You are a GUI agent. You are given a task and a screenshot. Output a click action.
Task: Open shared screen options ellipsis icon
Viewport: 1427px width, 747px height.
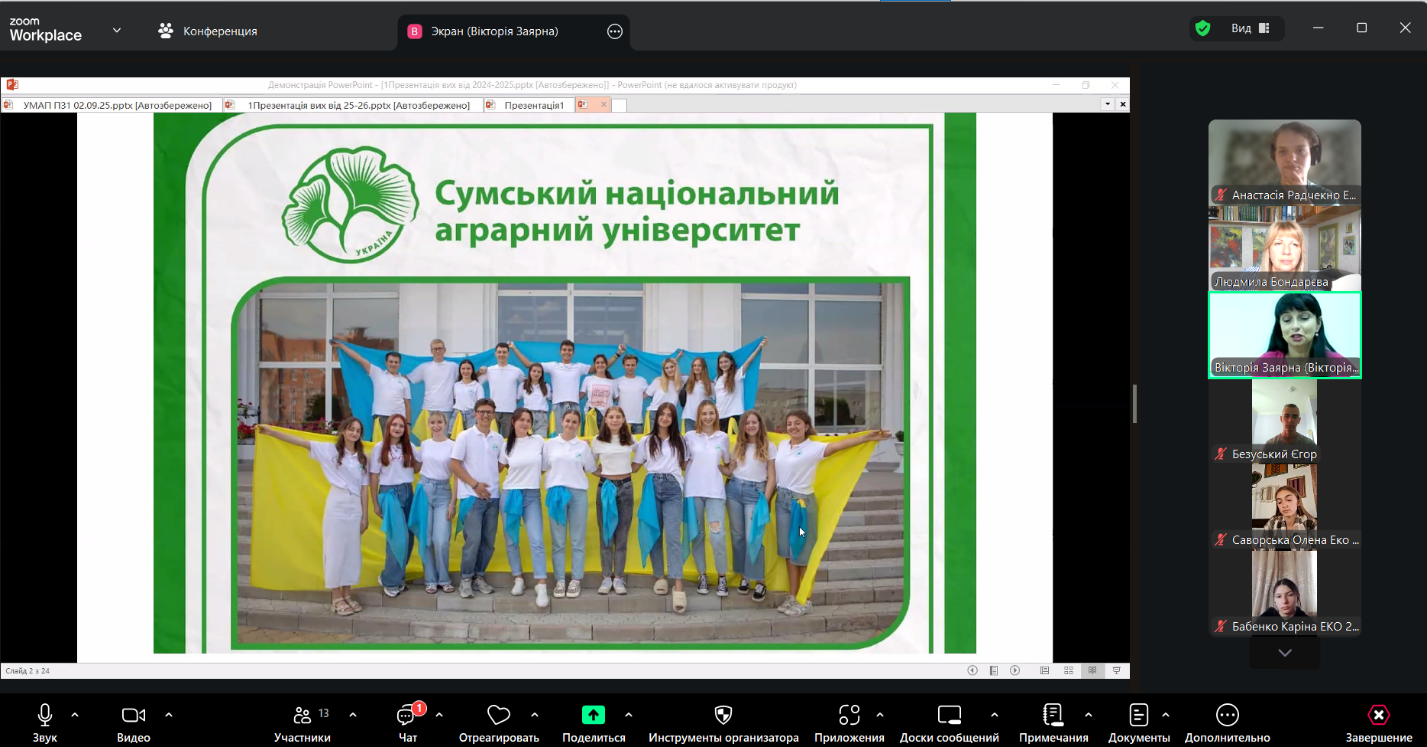(x=615, y=31)
